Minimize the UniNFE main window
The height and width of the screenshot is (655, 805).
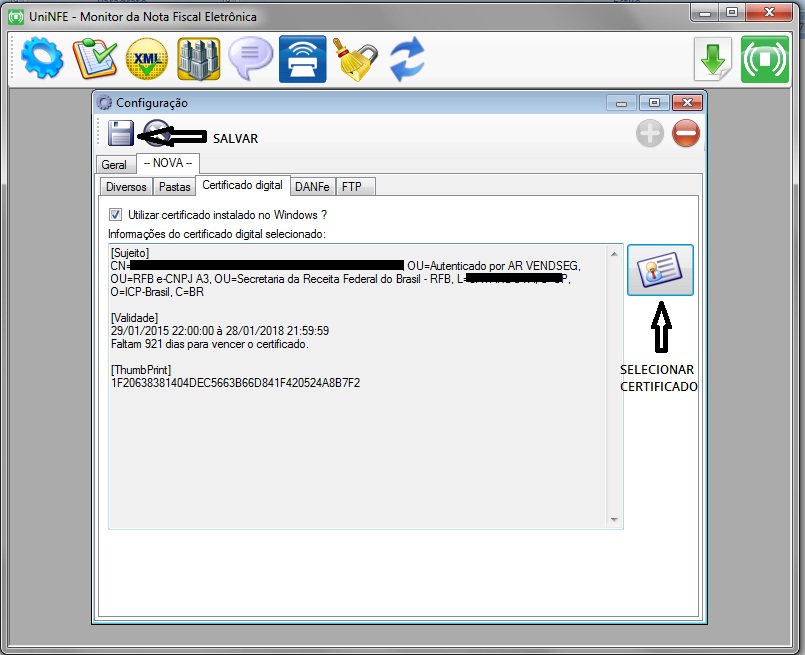[x=705, y=13]
